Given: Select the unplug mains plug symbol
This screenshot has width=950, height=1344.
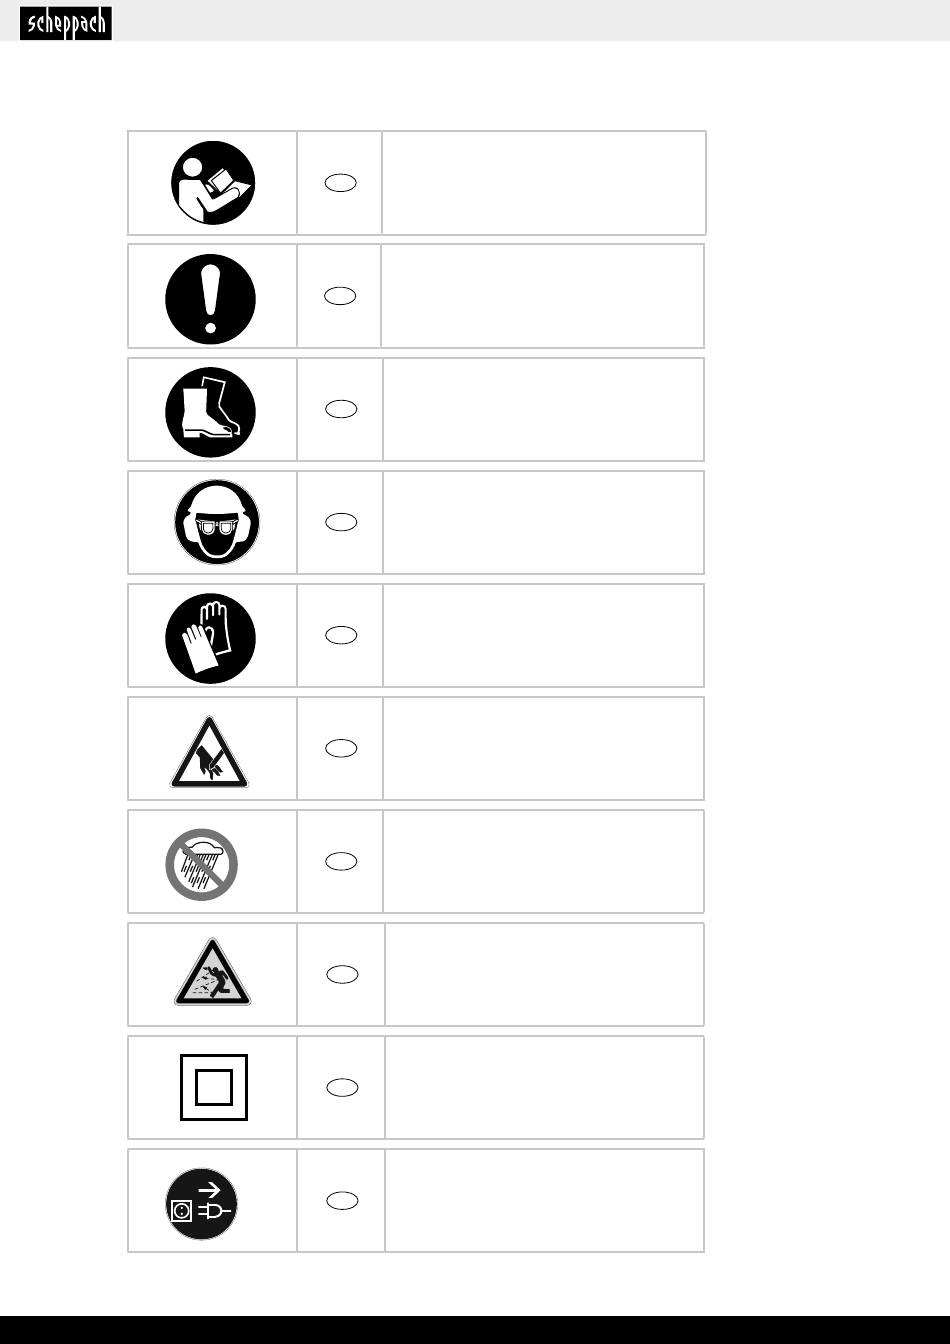Looking at the screenshot, I should [202, 1203].
